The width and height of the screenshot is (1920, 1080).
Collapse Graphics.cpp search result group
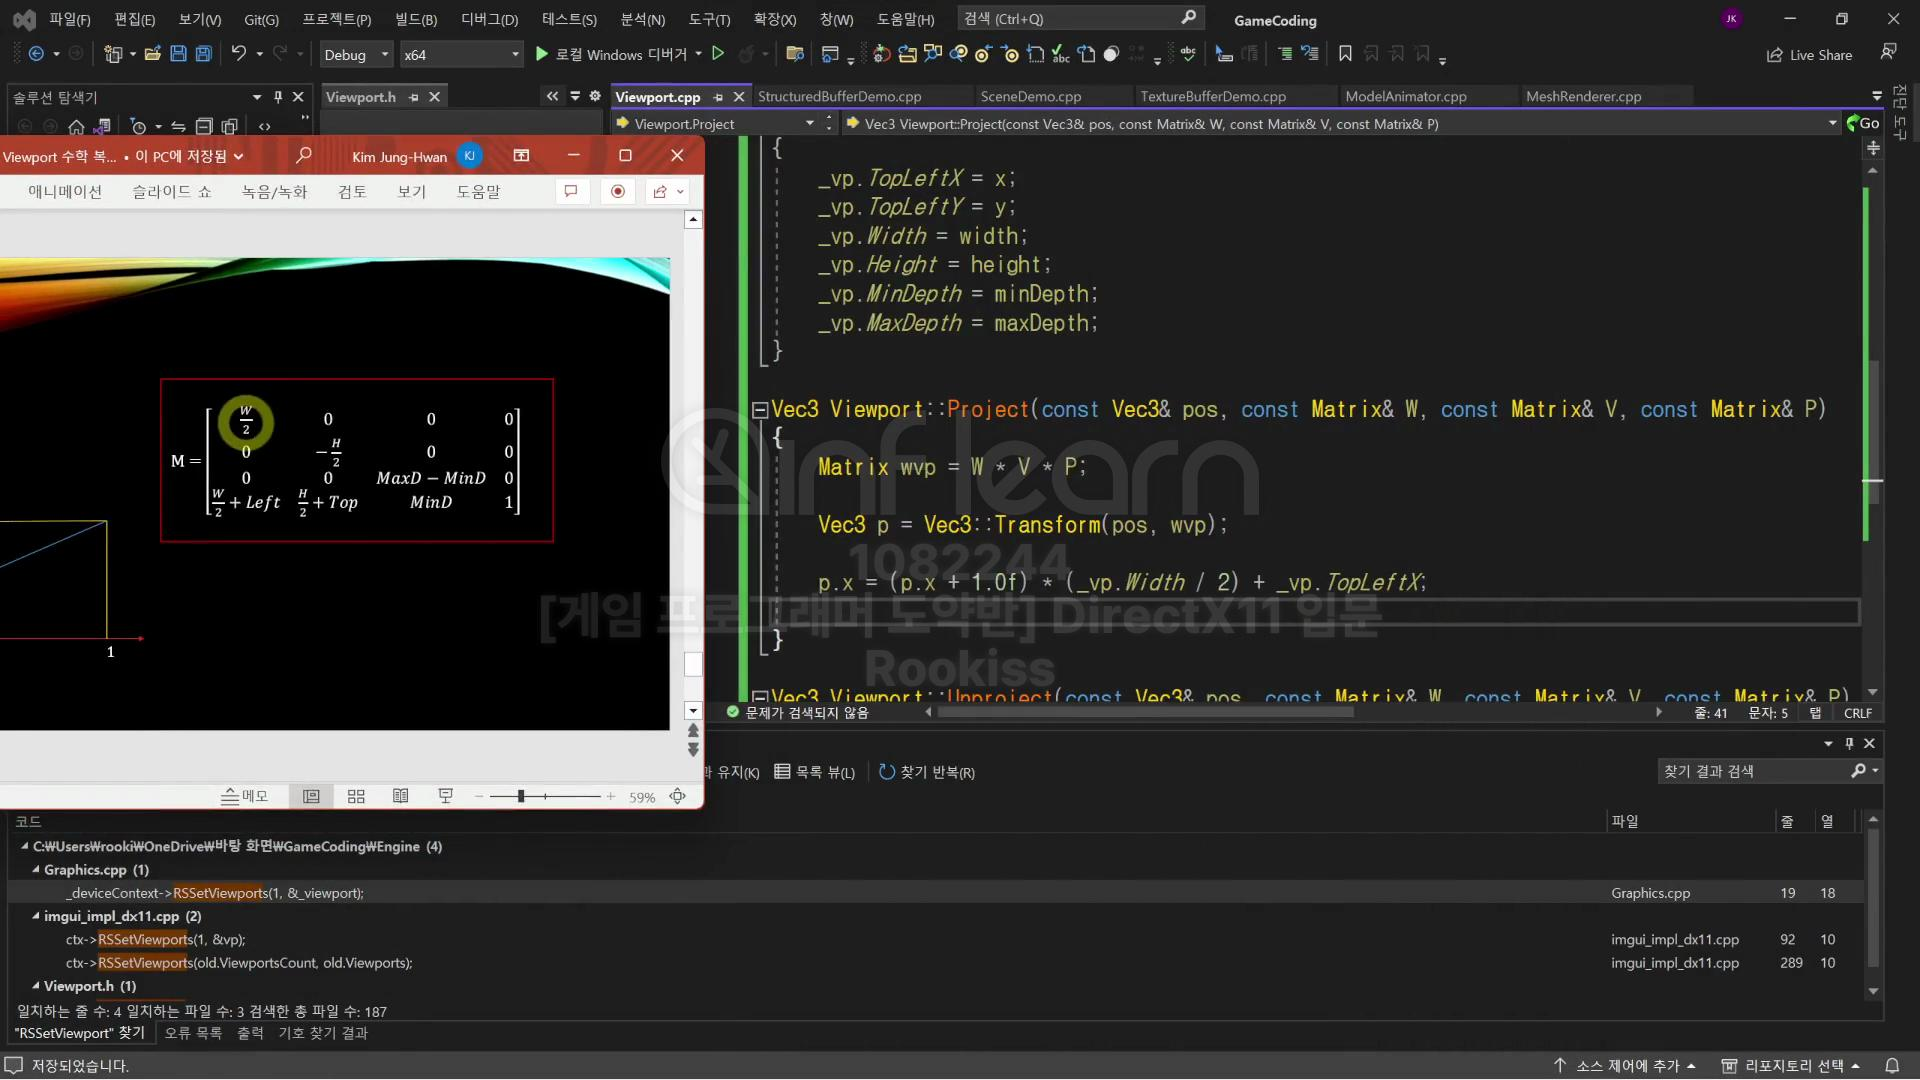[x=36, y=870]
